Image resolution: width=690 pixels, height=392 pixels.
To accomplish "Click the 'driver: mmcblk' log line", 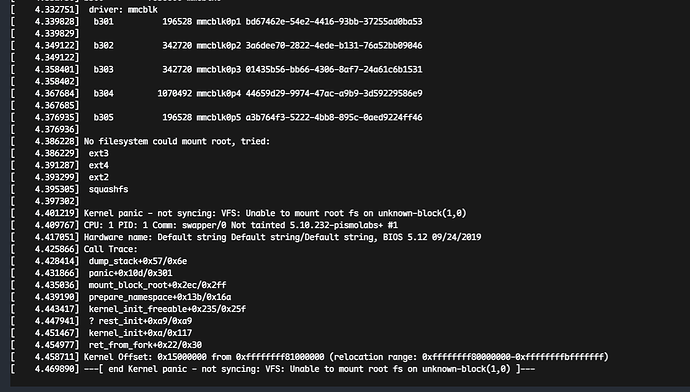I will tap(123, 10).
